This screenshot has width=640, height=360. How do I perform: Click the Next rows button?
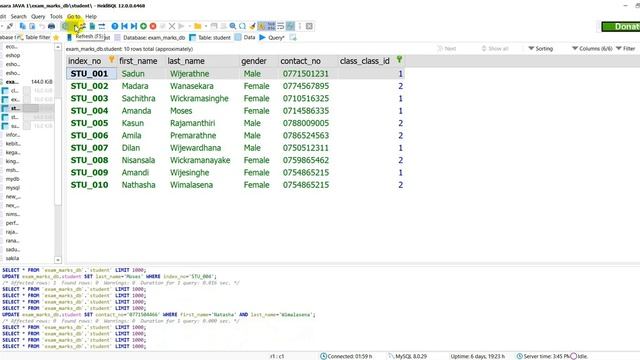point(447,49)
